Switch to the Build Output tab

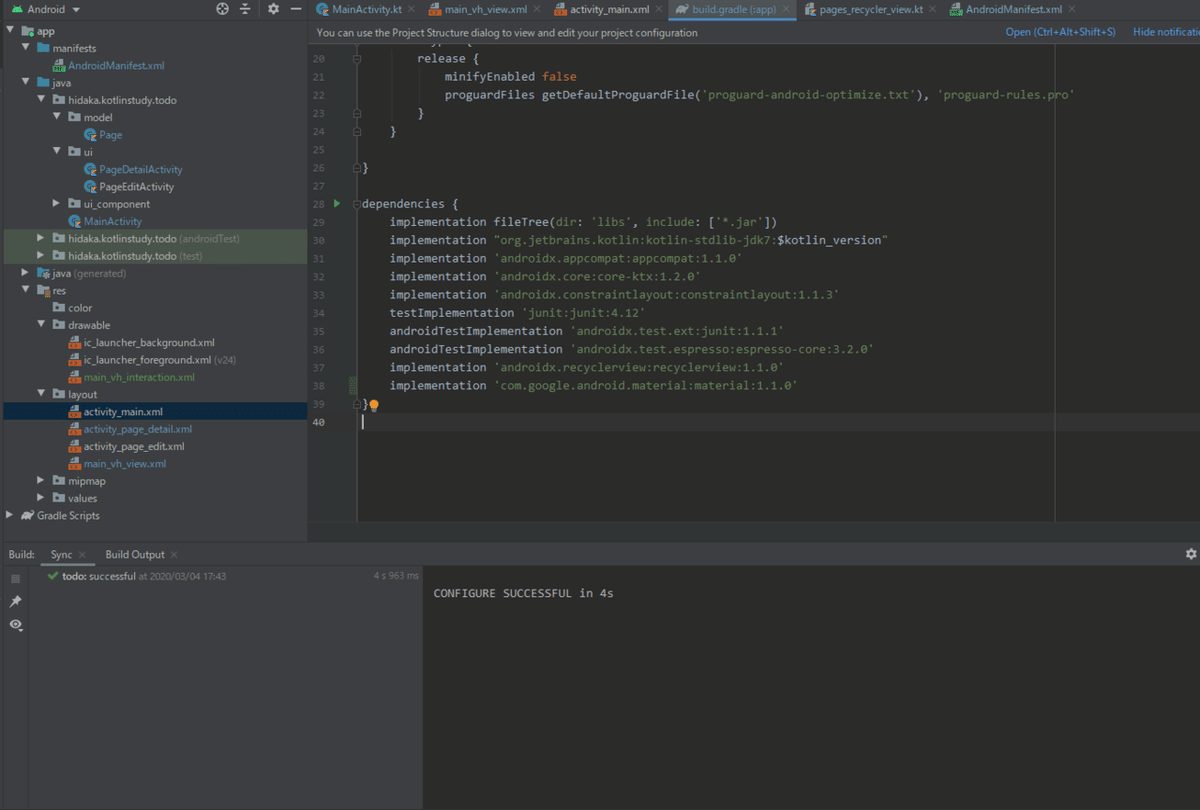135,554
